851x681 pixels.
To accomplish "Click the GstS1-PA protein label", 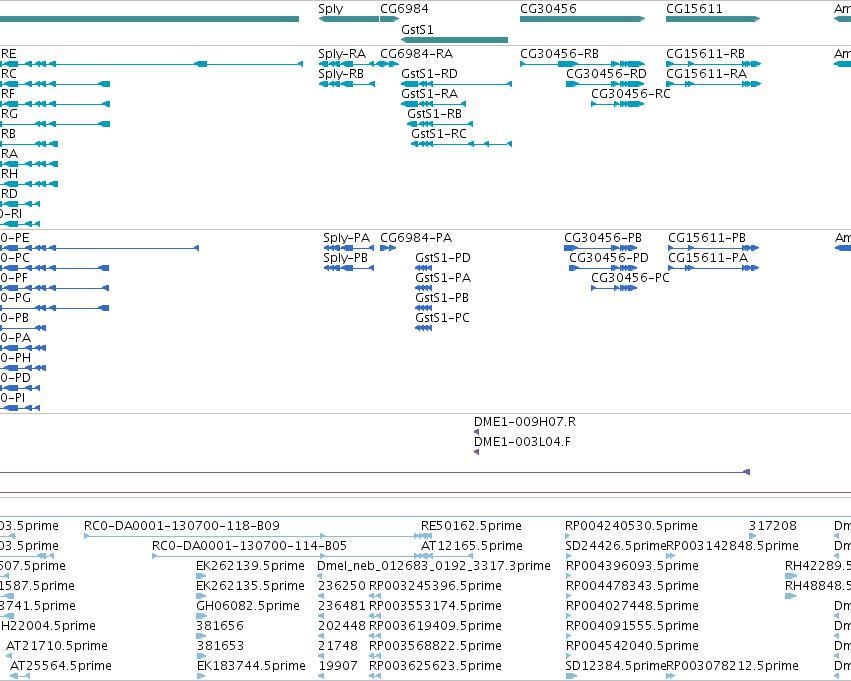I will coord(443,278).
